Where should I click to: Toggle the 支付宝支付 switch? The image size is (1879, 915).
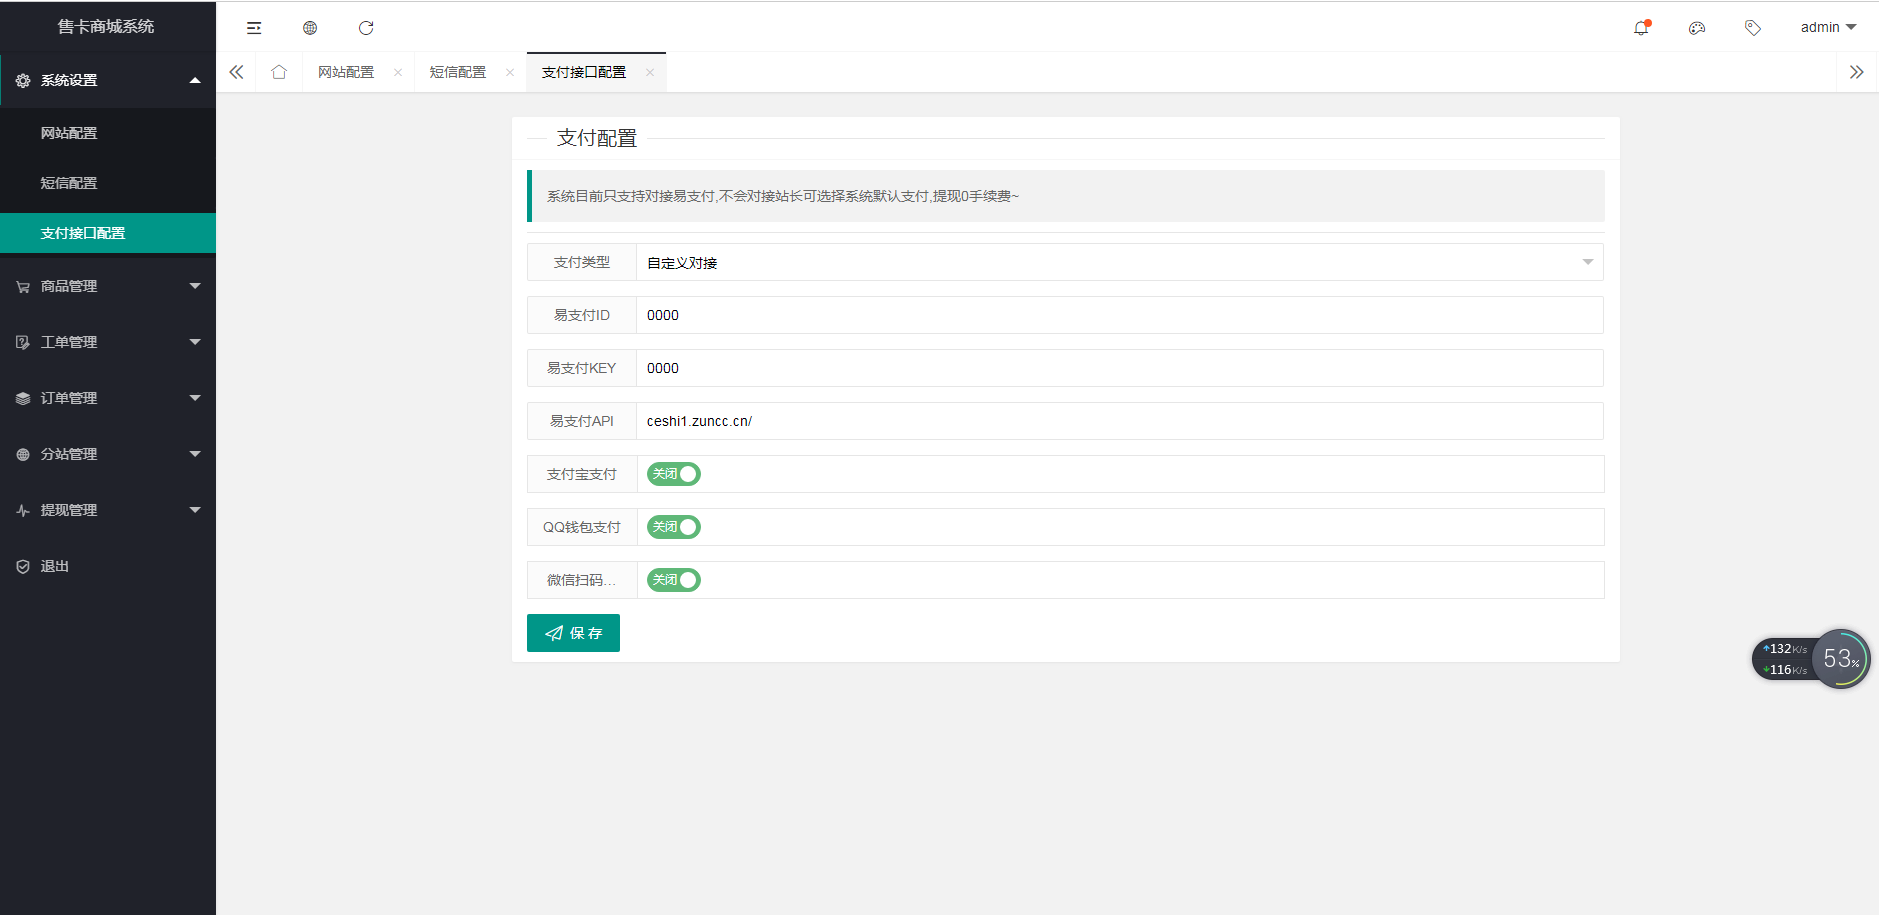(674, 474)
